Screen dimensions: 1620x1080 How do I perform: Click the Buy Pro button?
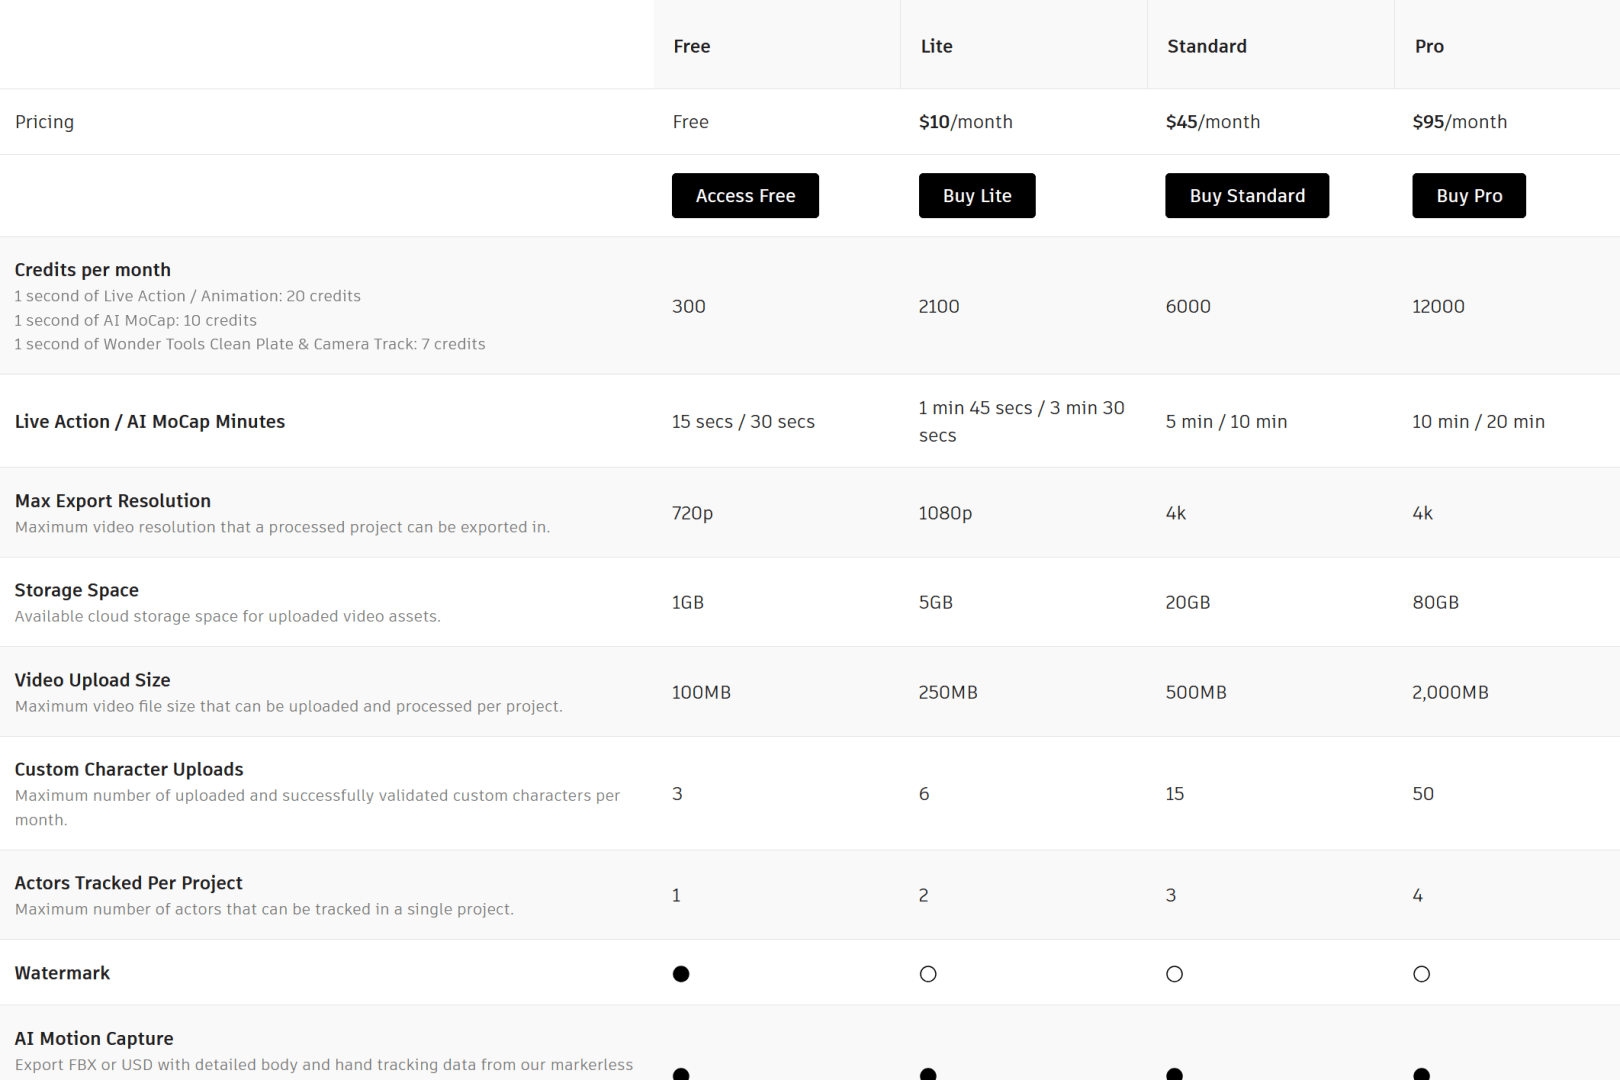pyautogui.click(x=1468, y=195)
